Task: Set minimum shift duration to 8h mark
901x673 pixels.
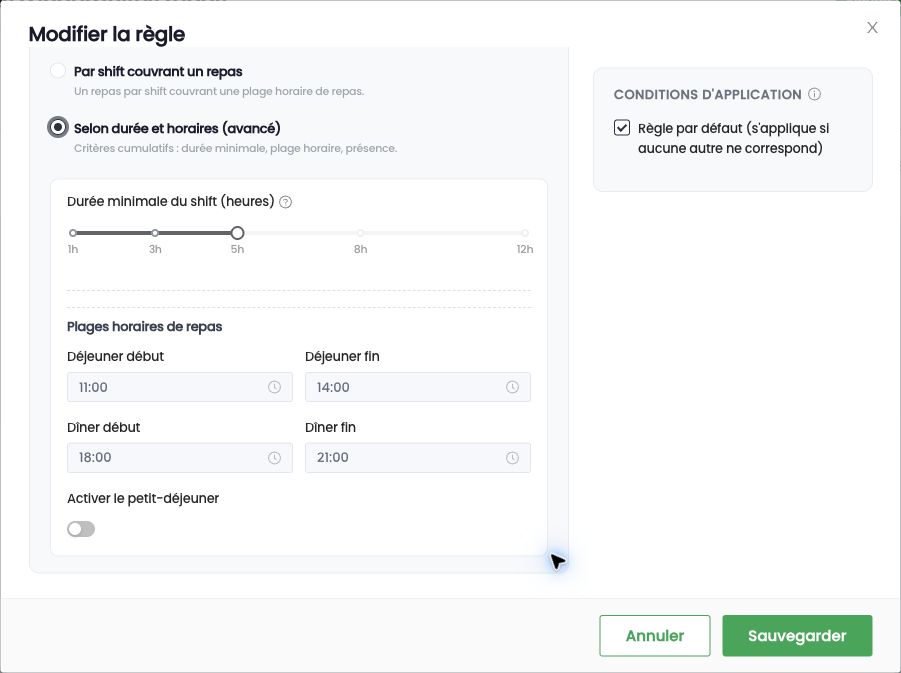Action: point(360,233)
